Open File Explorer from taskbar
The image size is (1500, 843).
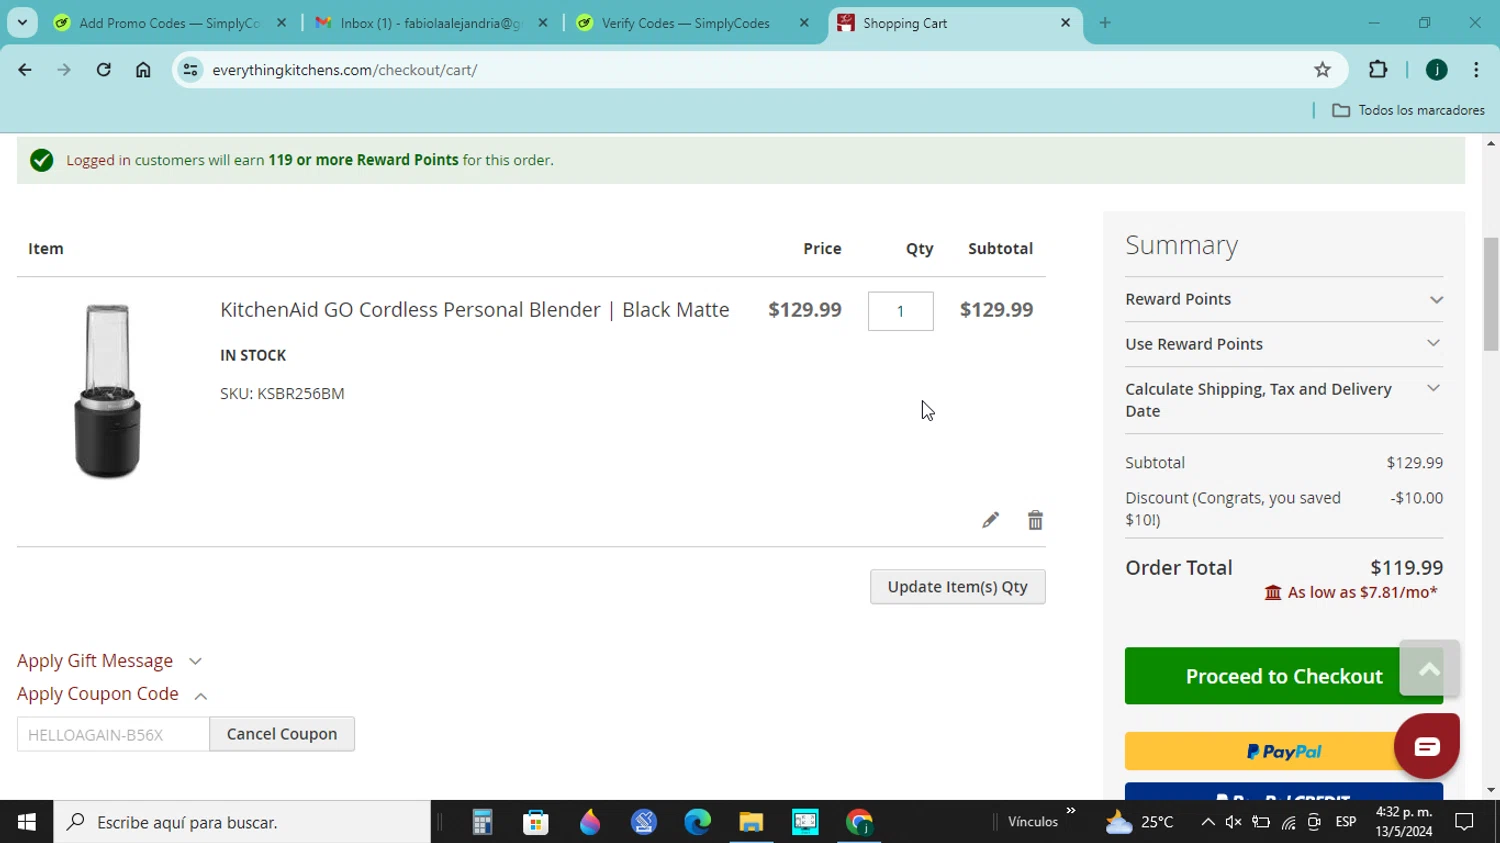pos(751,822)
